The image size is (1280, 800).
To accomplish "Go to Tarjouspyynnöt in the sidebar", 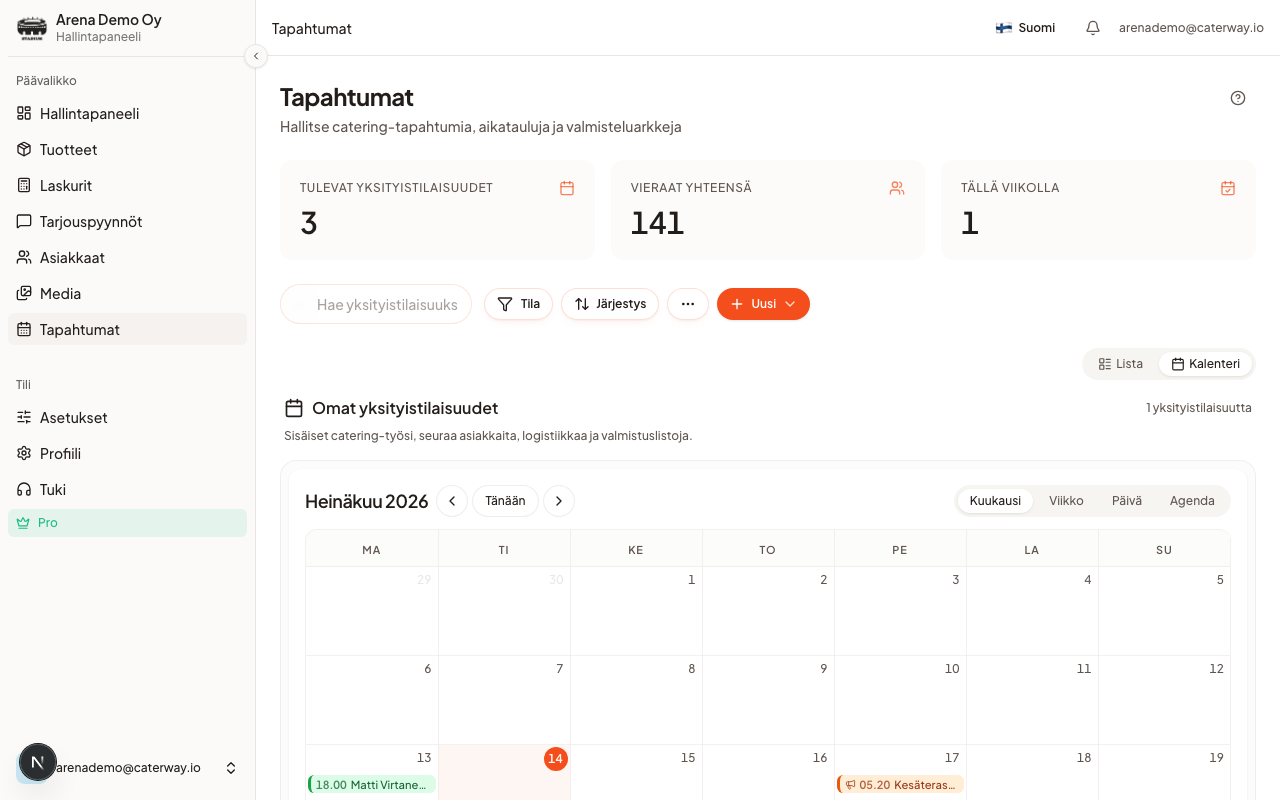I will pyautogui.click(x=128, y=222).
